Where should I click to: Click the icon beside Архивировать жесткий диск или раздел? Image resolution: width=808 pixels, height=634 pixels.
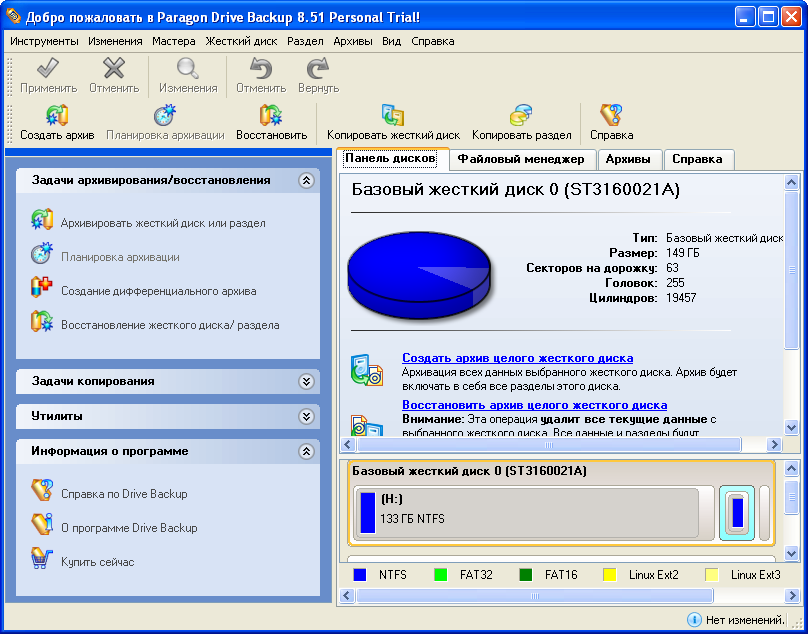point(42,220)
